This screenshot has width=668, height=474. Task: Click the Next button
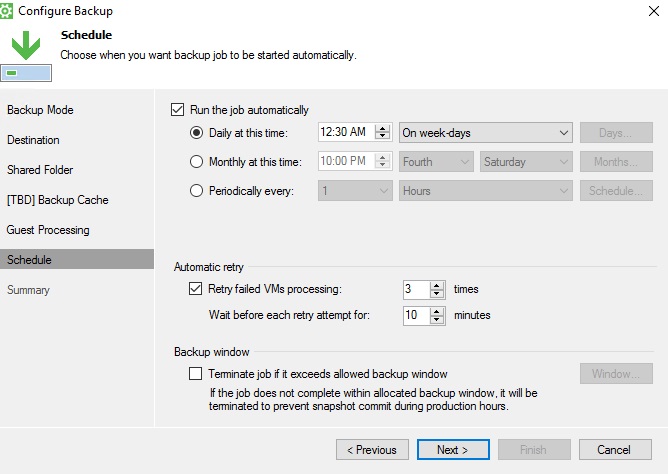(453, 450)
